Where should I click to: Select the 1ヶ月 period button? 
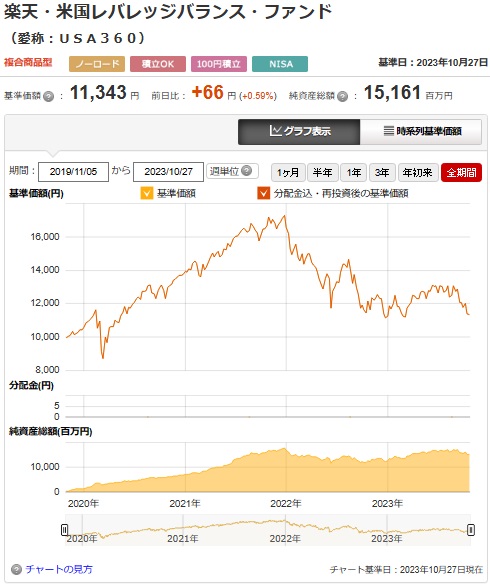tap(288, 172)
